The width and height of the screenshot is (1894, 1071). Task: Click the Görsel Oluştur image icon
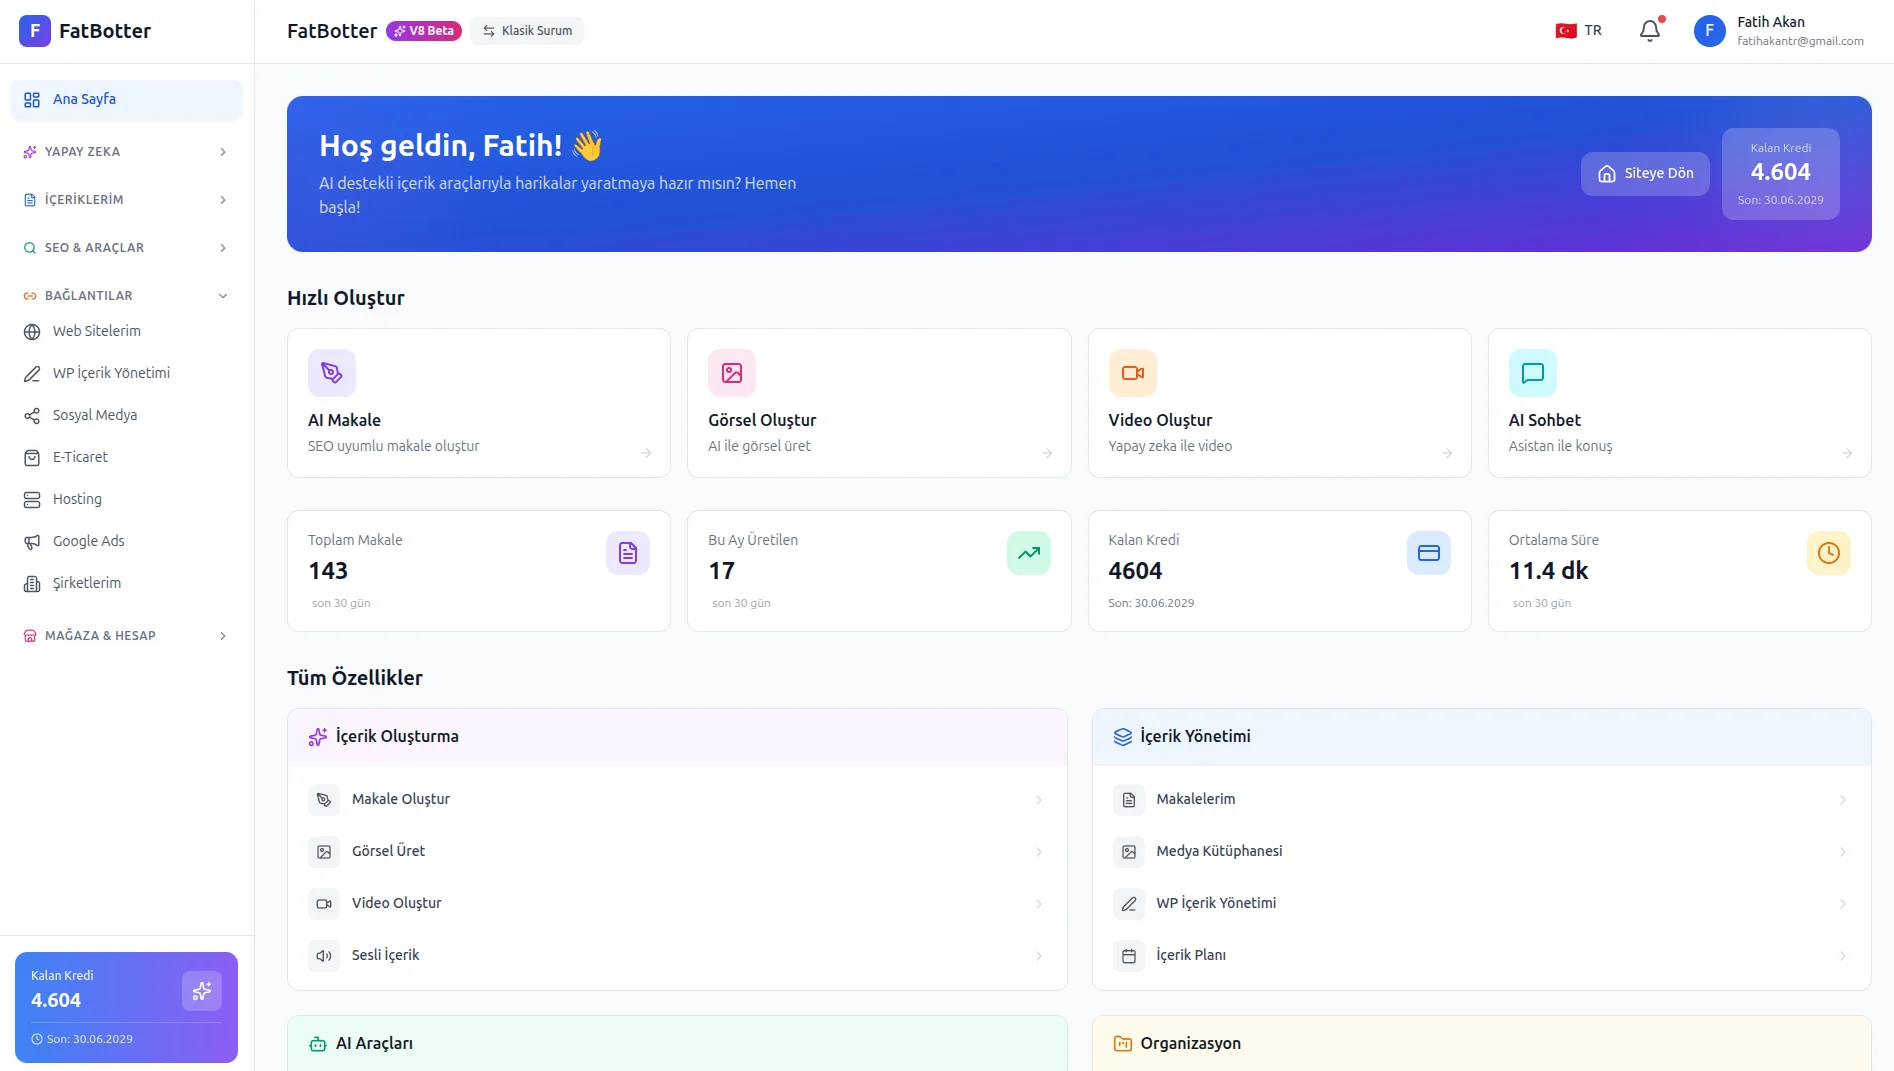click(732, 373)
